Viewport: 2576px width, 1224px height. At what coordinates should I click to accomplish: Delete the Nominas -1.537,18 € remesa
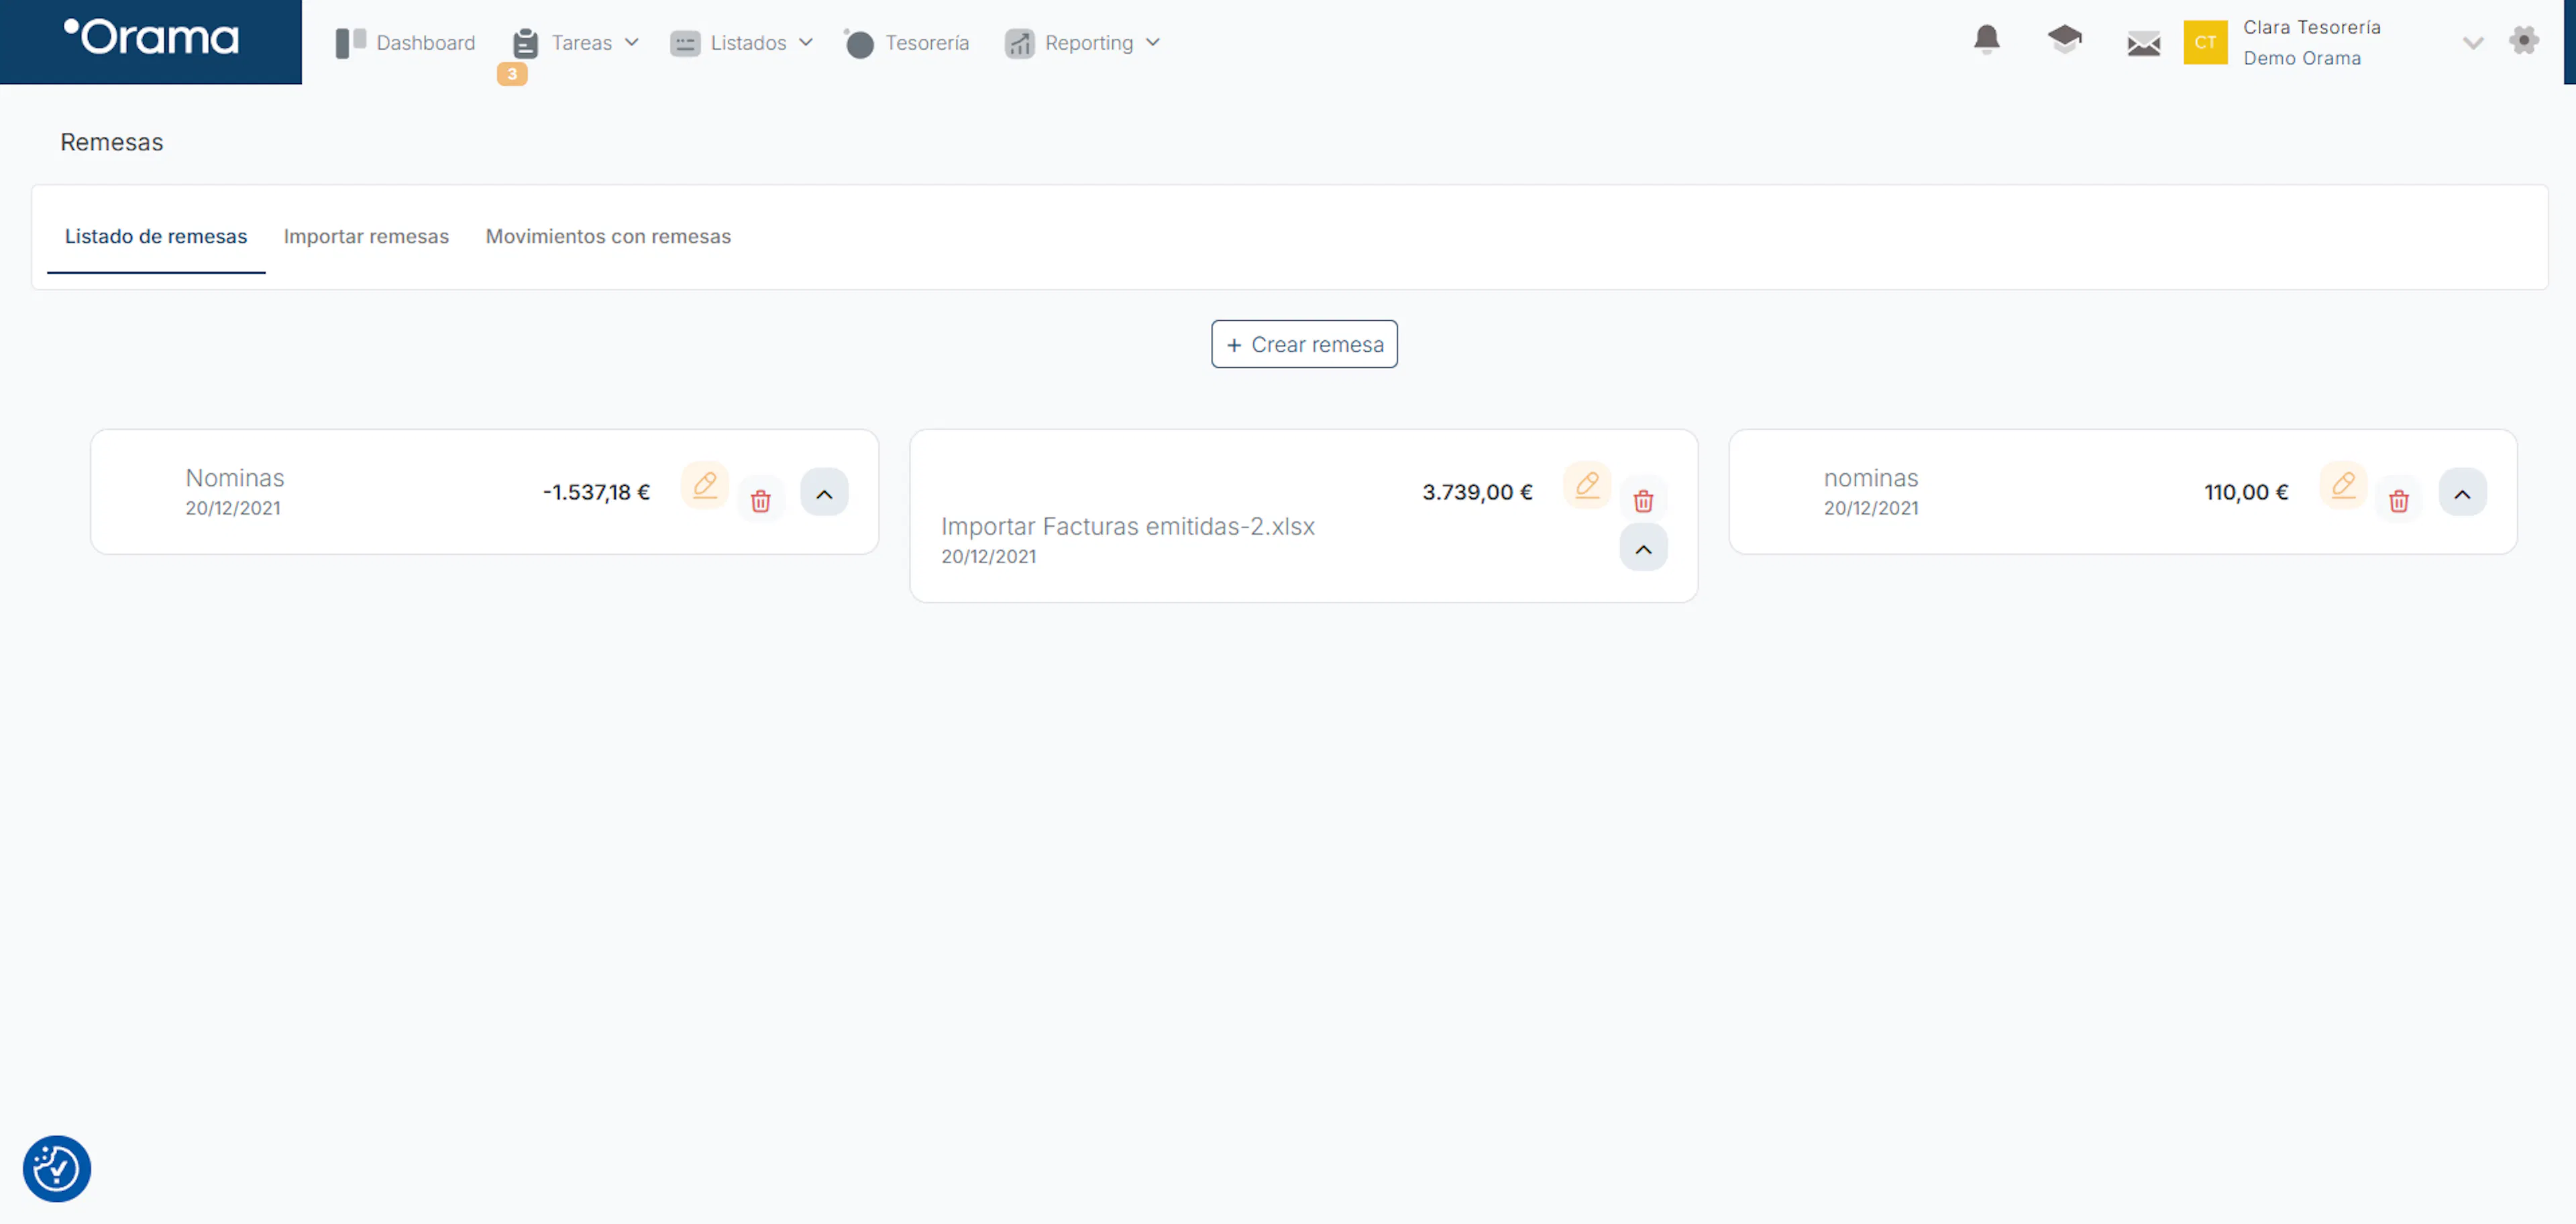tap(760, 501)
